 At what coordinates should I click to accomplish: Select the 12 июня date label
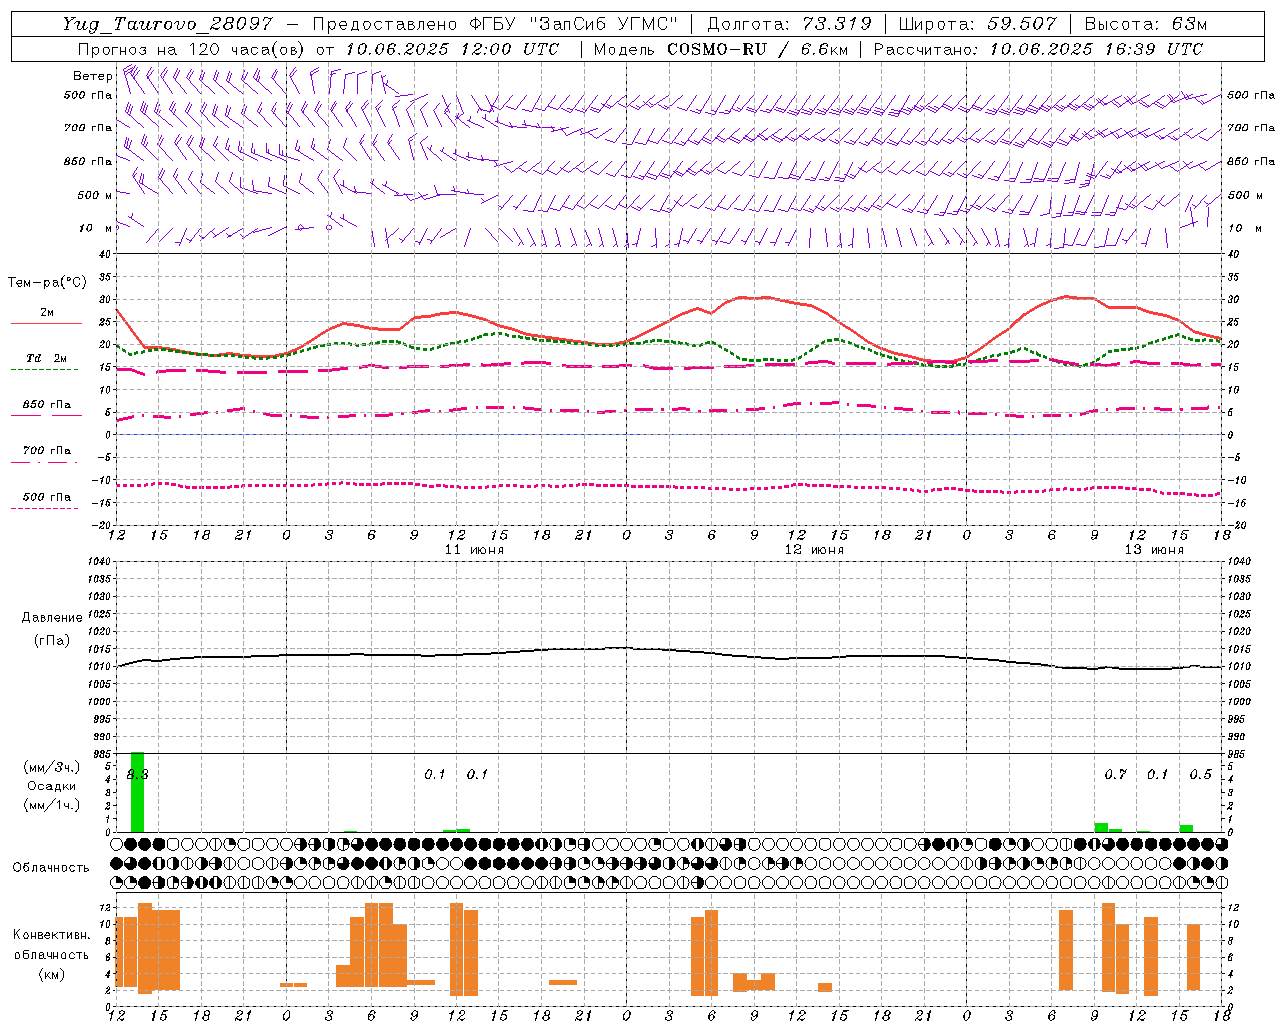click(814, 550)
